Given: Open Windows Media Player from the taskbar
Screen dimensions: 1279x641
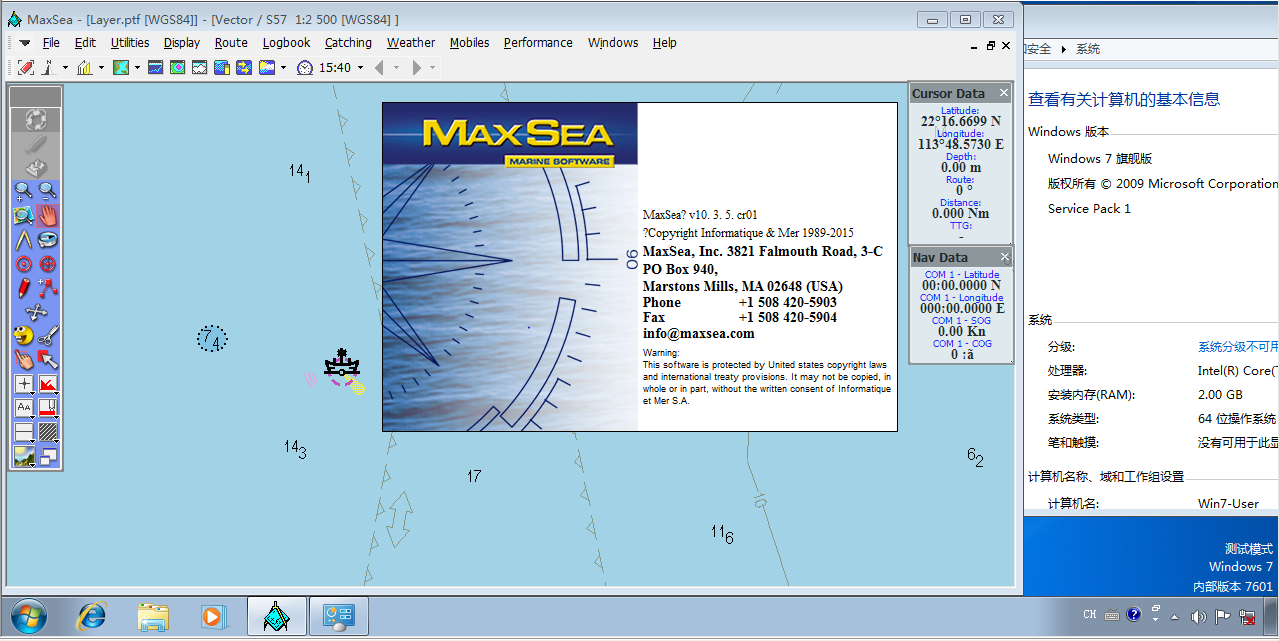Looking at the screenshot, I should coord(213,616).
